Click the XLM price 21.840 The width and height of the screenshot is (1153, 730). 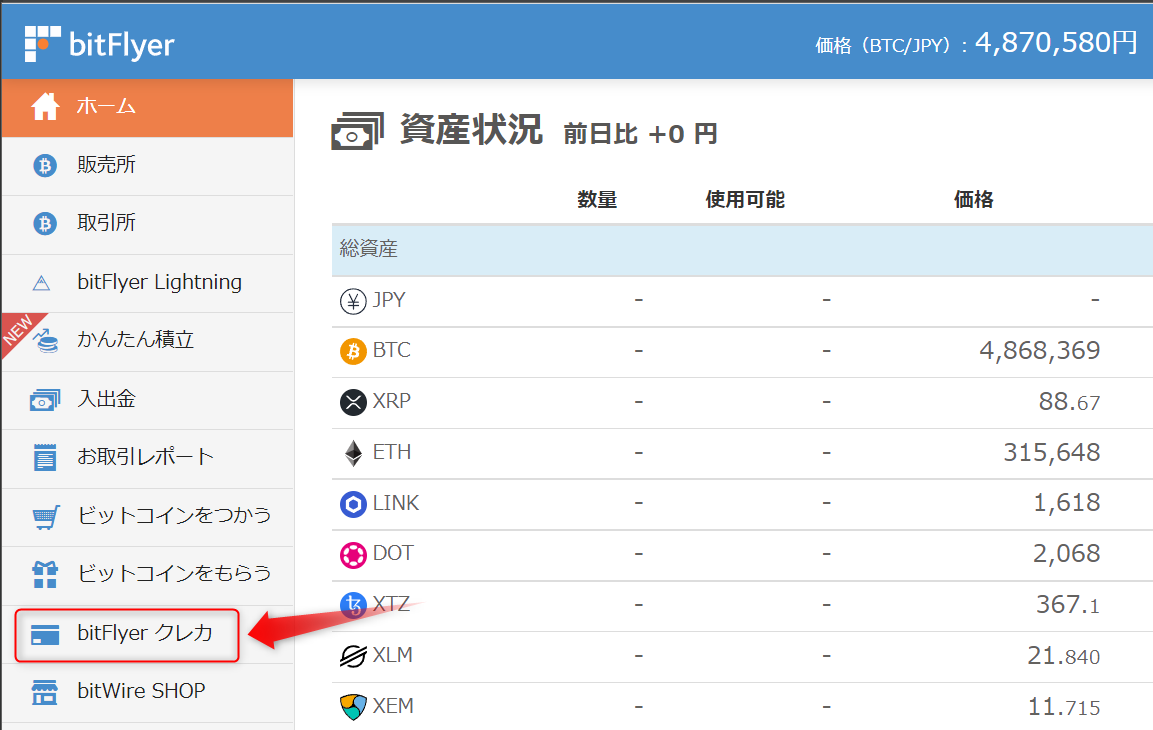1063,655
